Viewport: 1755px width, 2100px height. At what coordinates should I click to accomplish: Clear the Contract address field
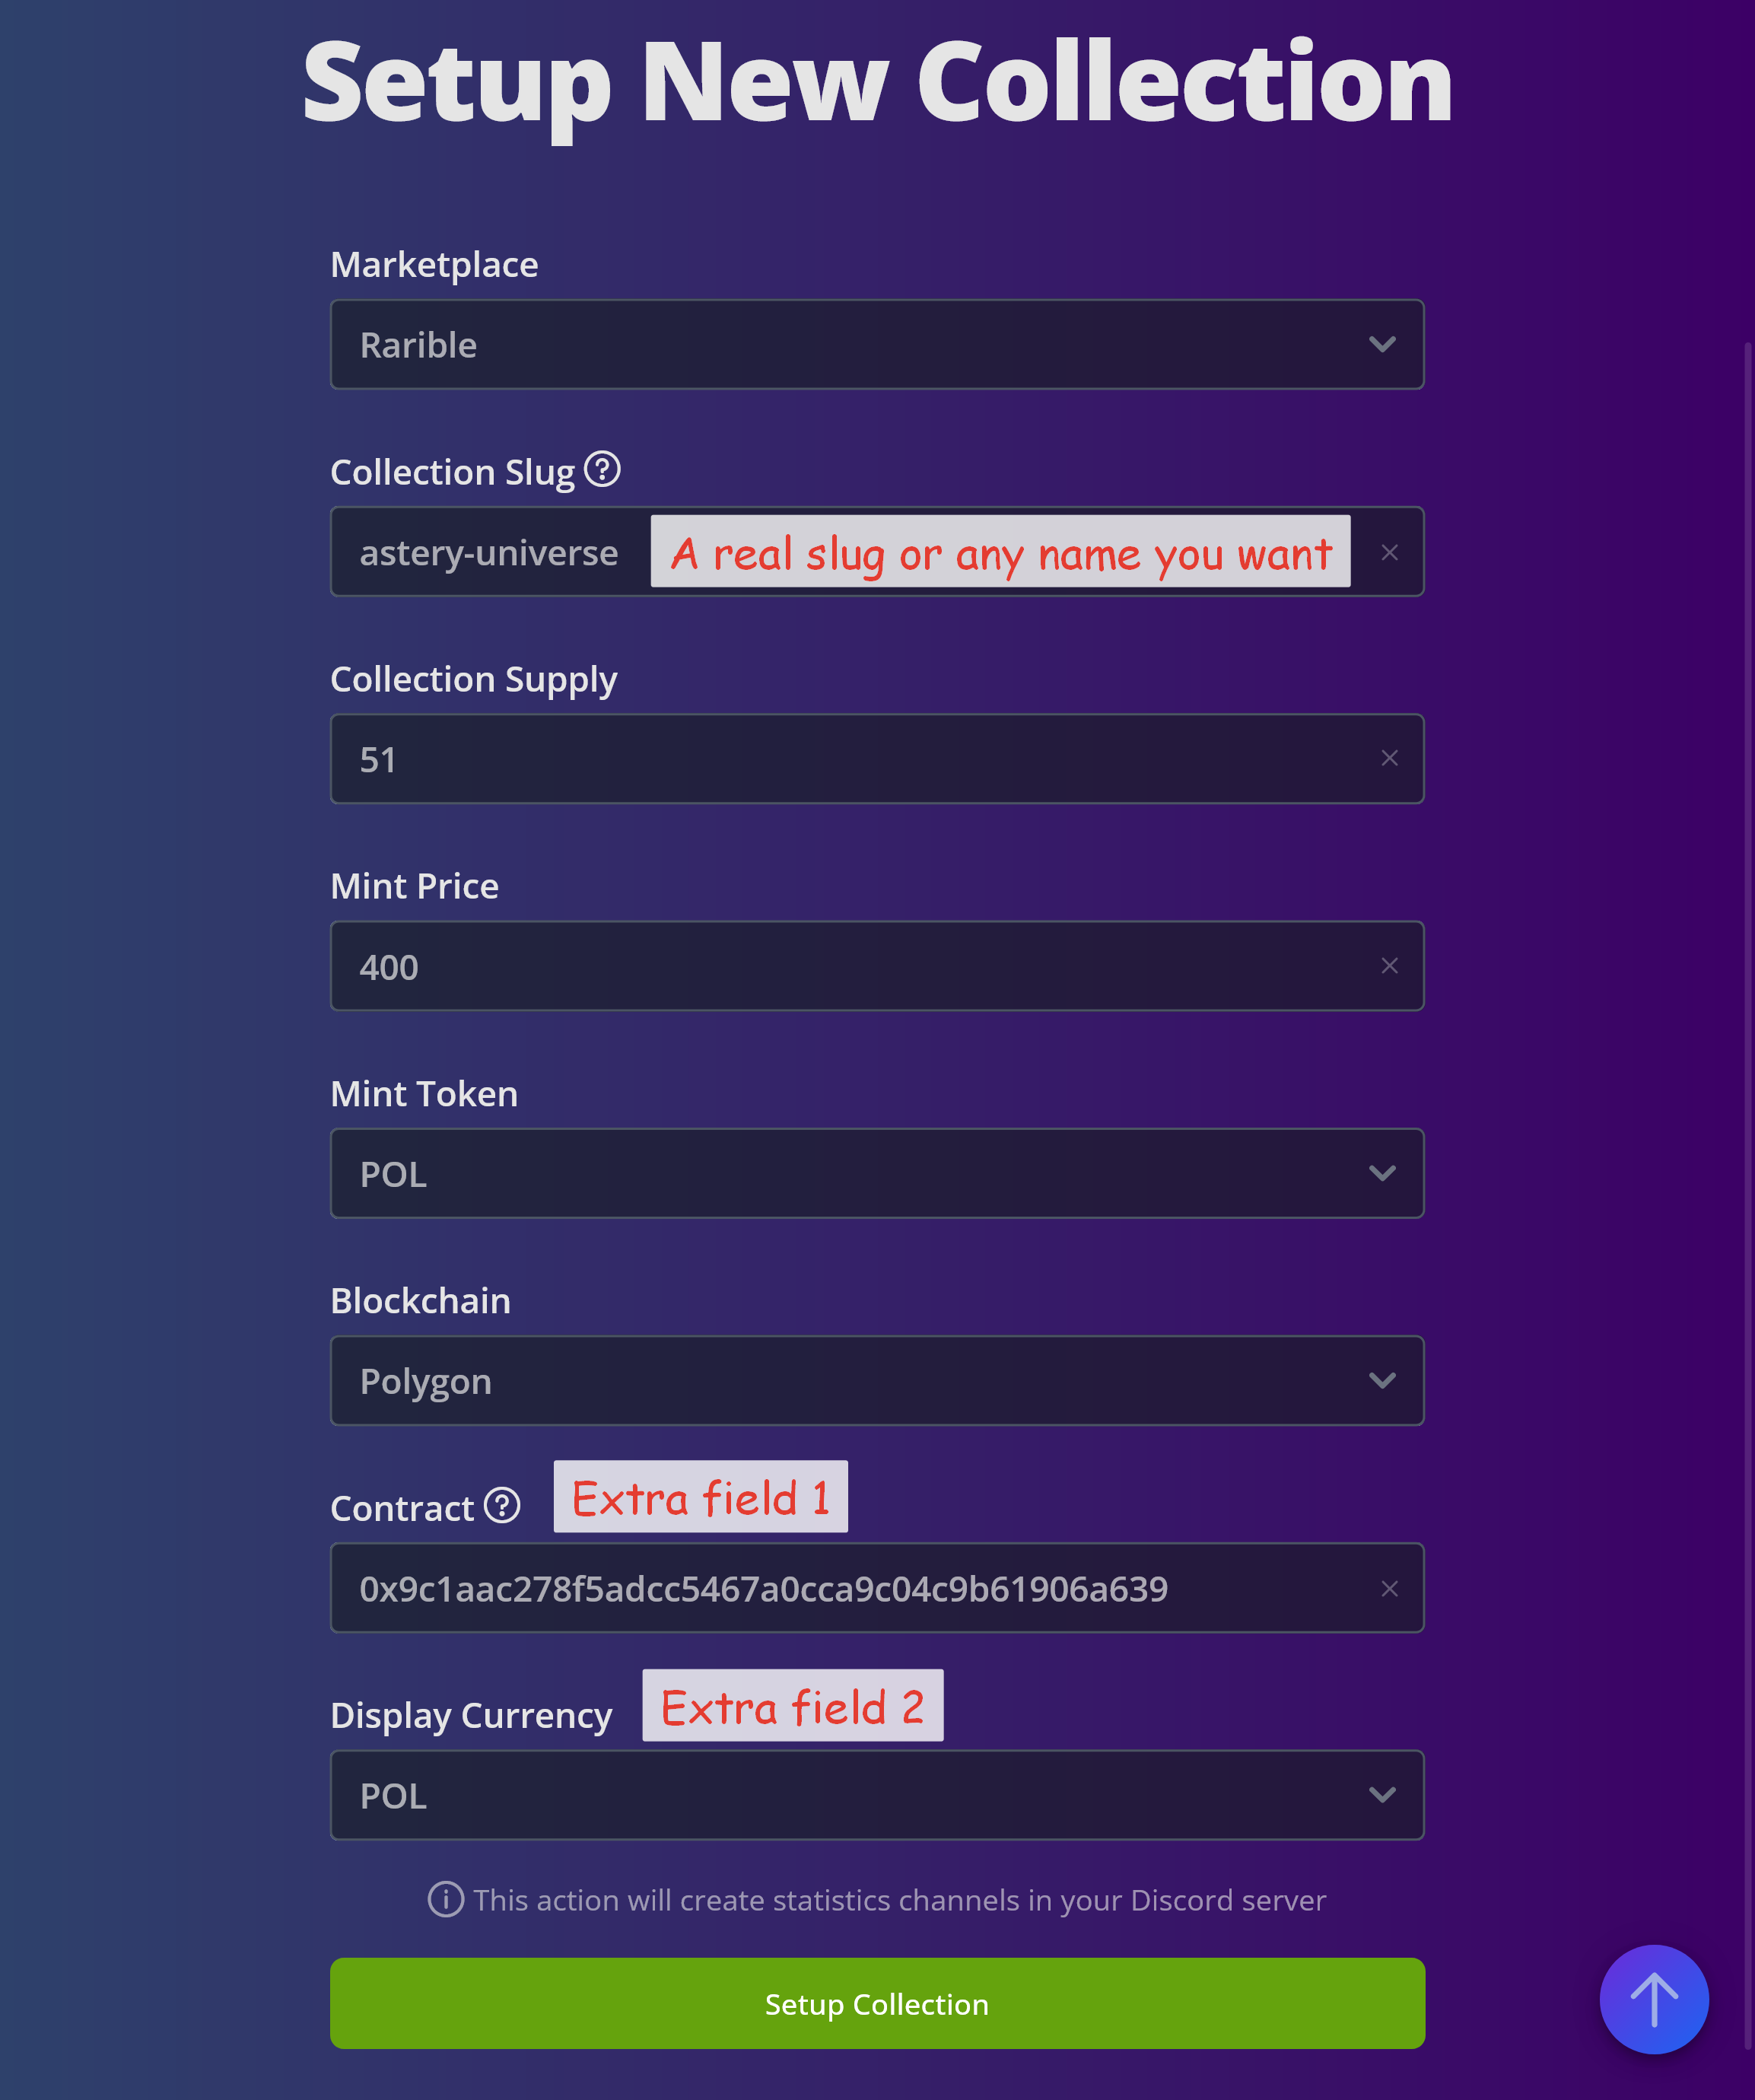(x=1389, y=1588)
